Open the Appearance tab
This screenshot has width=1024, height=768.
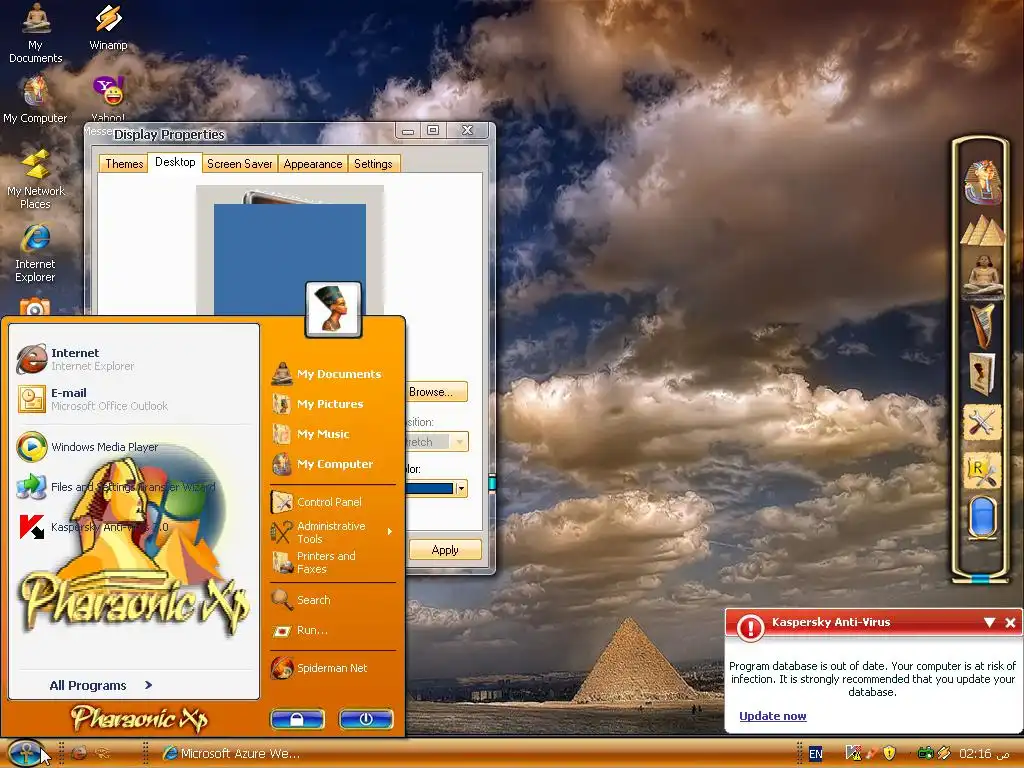click(313, 163)
